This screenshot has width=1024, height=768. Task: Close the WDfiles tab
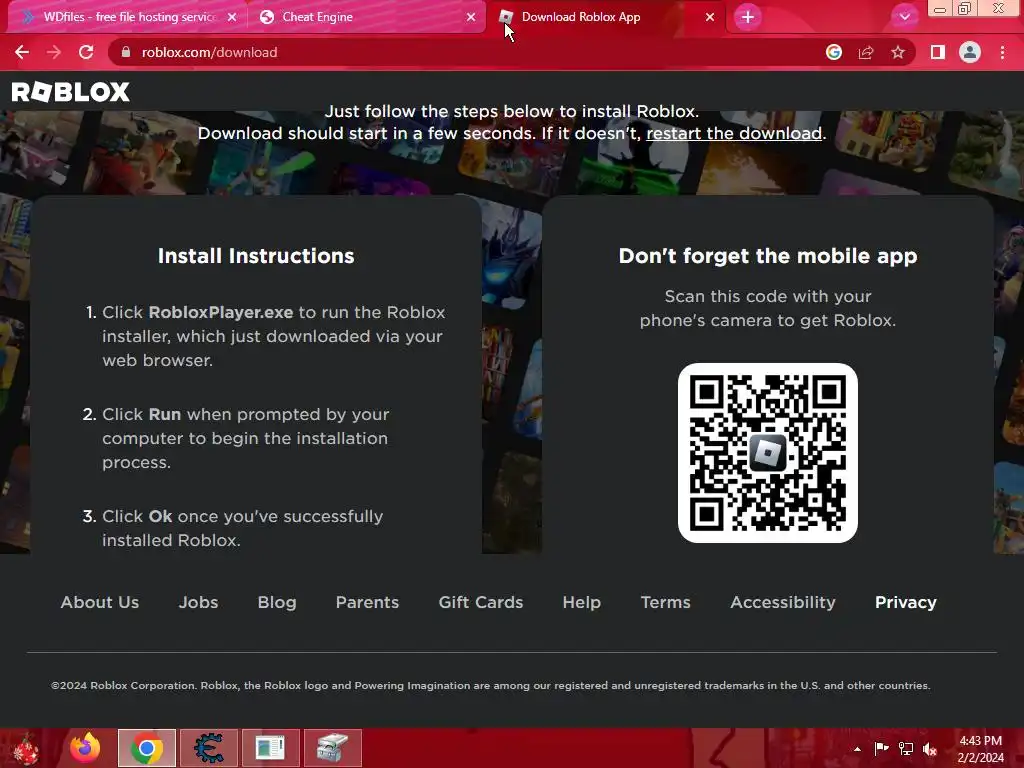232,18
